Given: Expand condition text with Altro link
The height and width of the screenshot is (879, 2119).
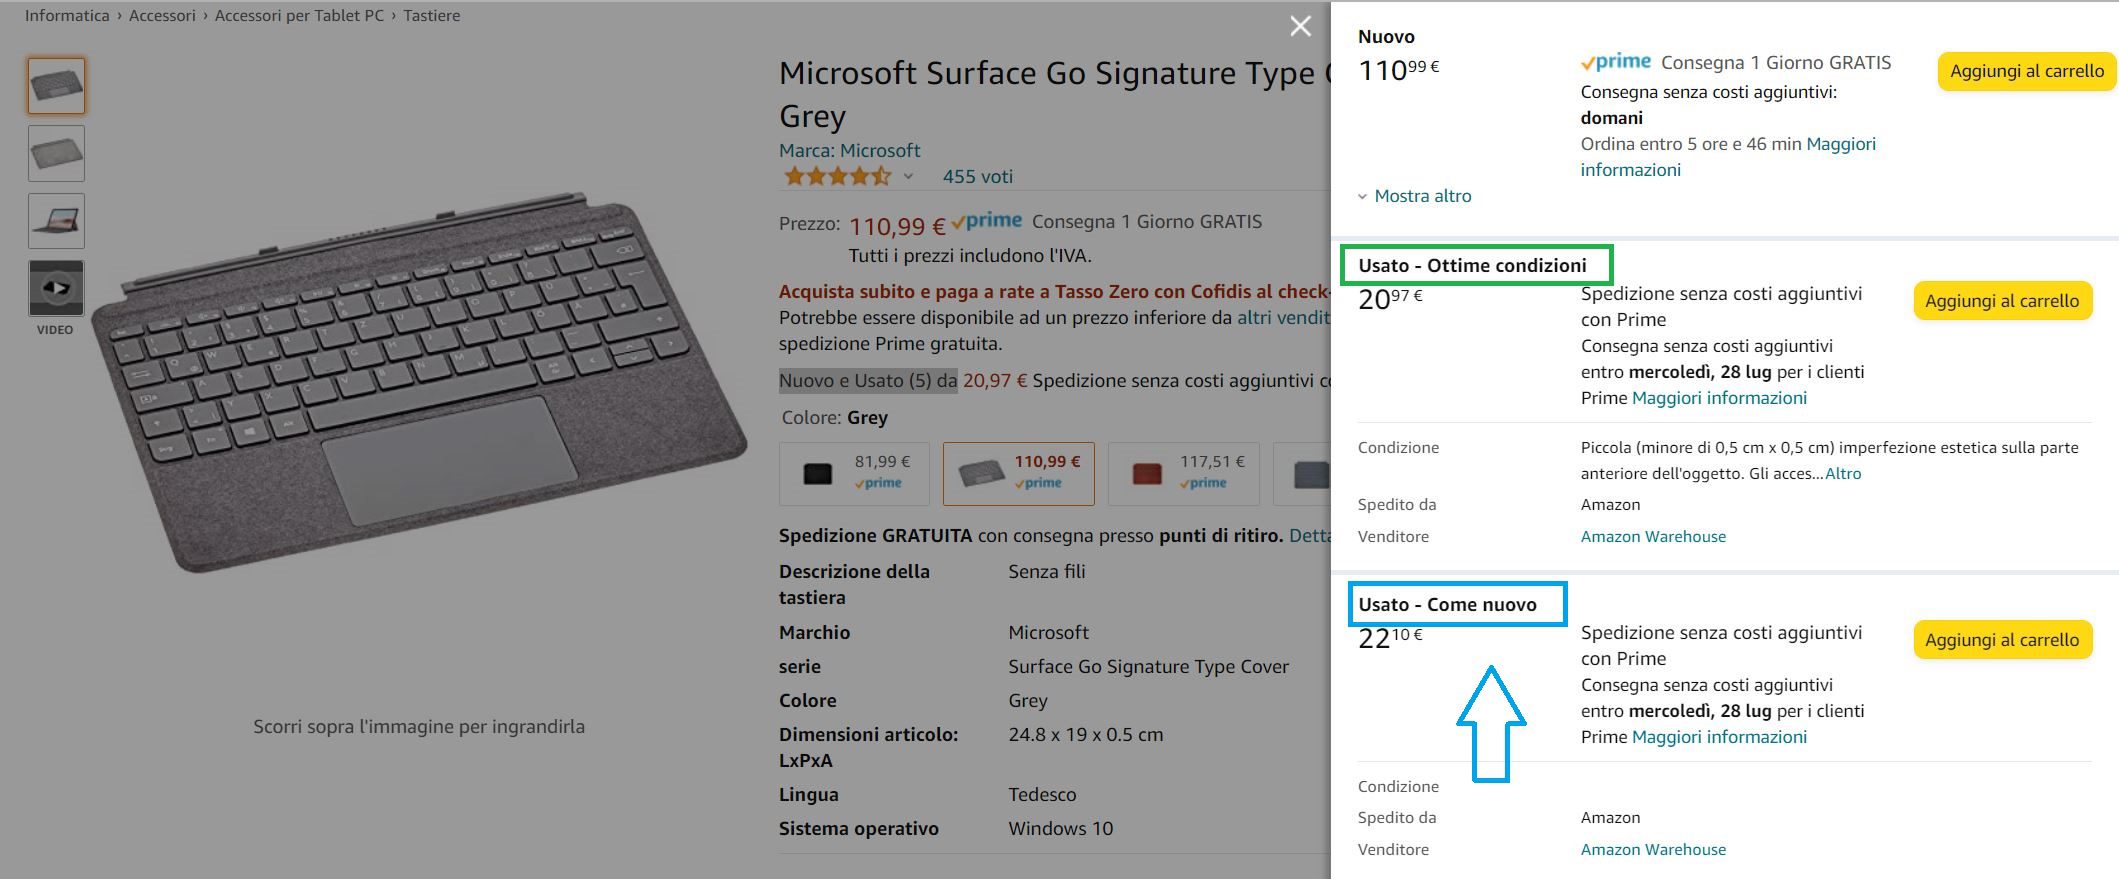Looking at the screenshot, I should click(1843, 474).
